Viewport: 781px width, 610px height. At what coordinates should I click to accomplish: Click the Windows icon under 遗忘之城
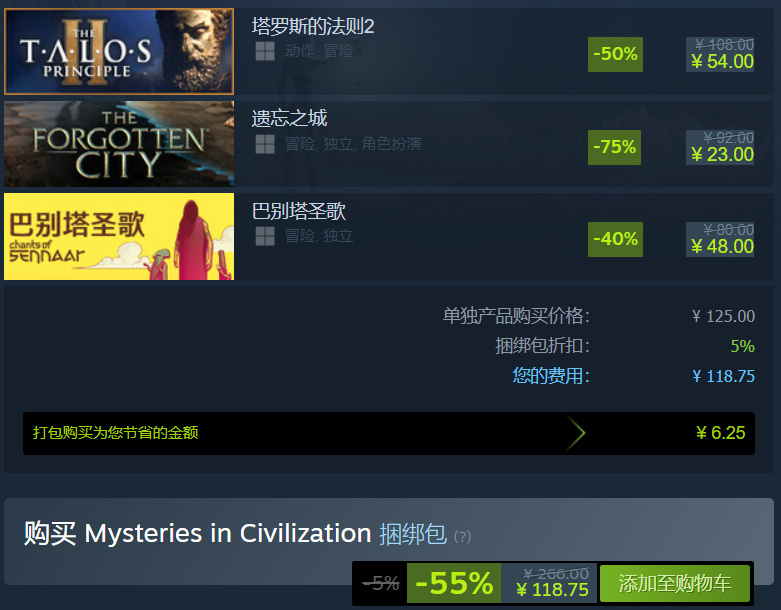[x=265, y=144]
